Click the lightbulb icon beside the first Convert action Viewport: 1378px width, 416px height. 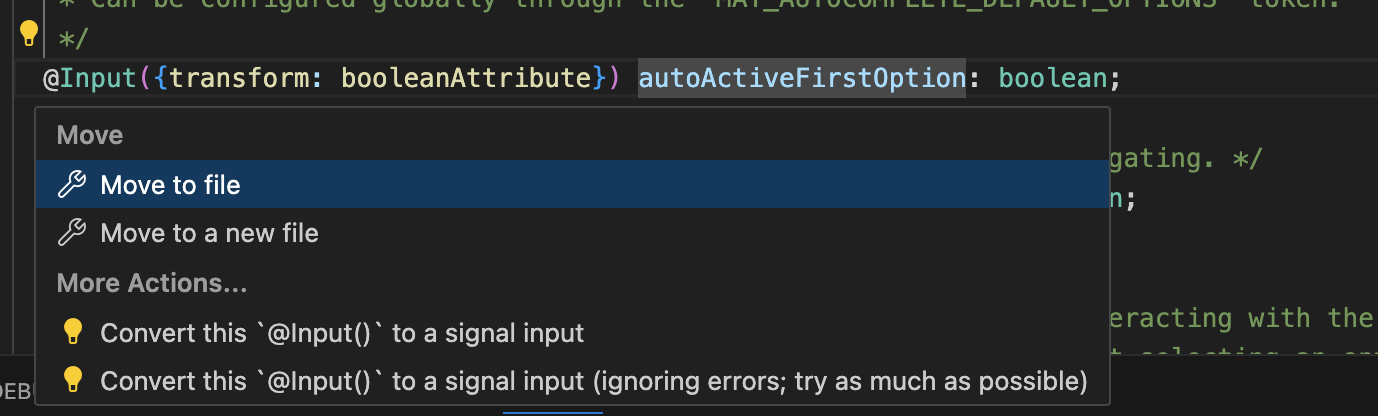[72, 332]
